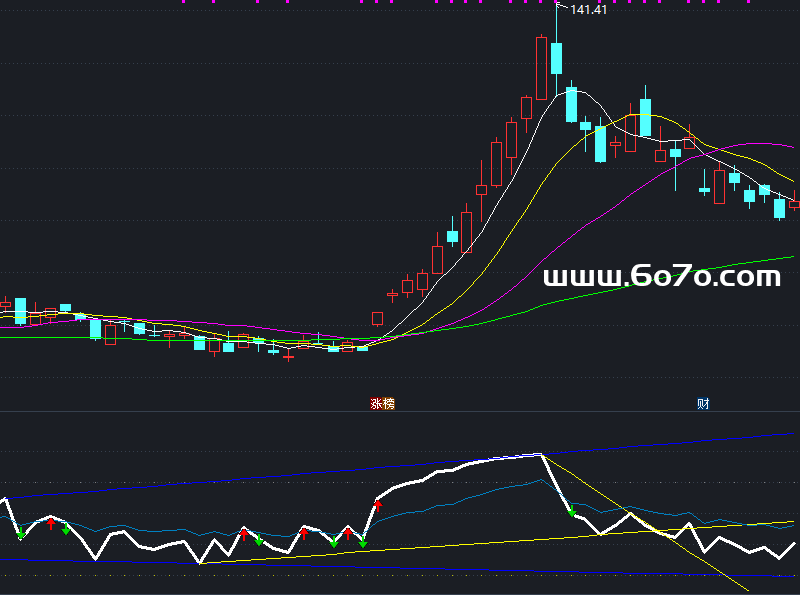Click the cyan candle topping the second rebound peak
The width and height of the screenshot is (800, 595).
[646, 116]
